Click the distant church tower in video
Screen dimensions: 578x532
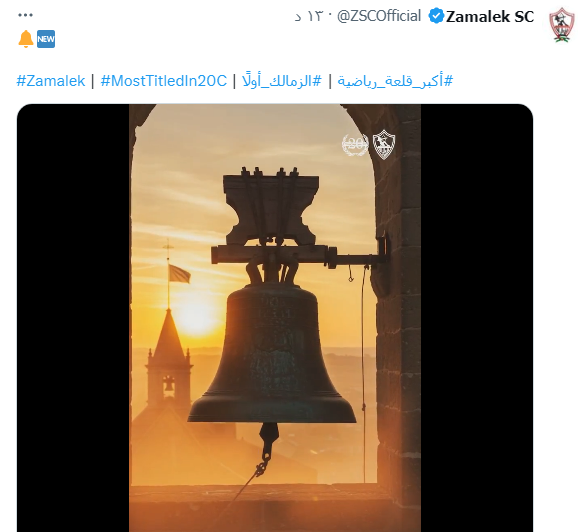point(169,361)
